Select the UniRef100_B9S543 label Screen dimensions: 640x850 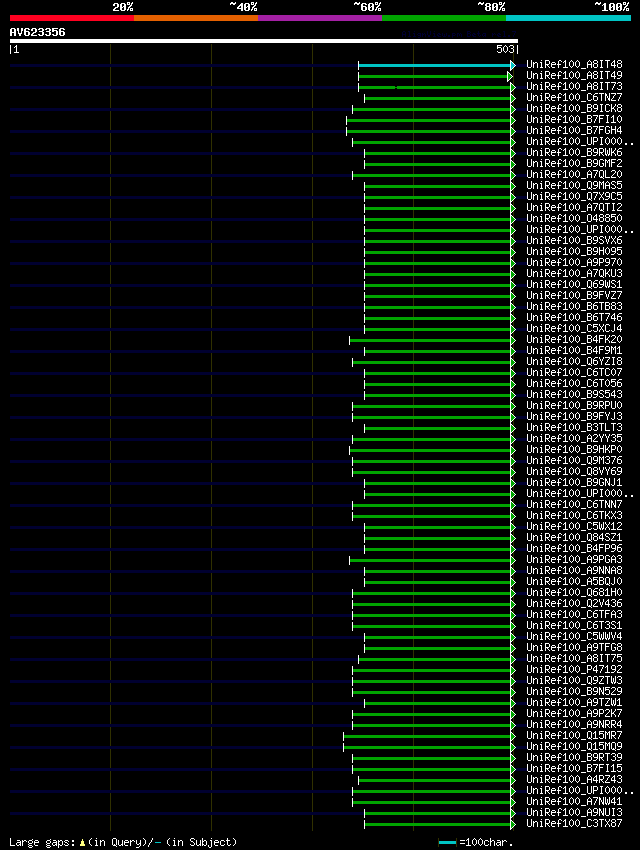click(574, 394)
